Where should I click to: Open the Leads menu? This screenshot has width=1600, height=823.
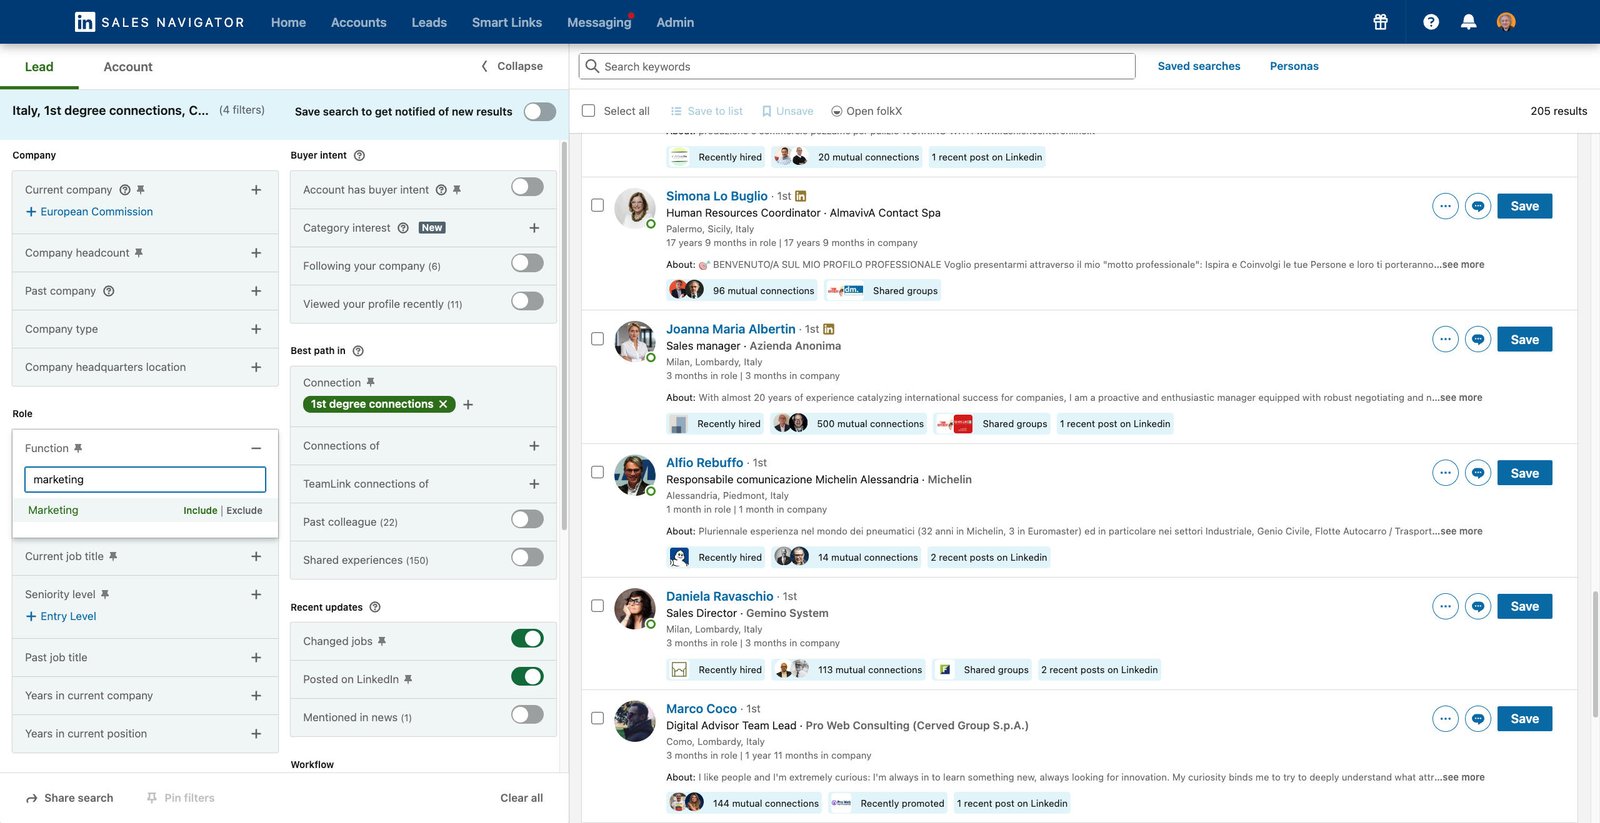point(429,22)
